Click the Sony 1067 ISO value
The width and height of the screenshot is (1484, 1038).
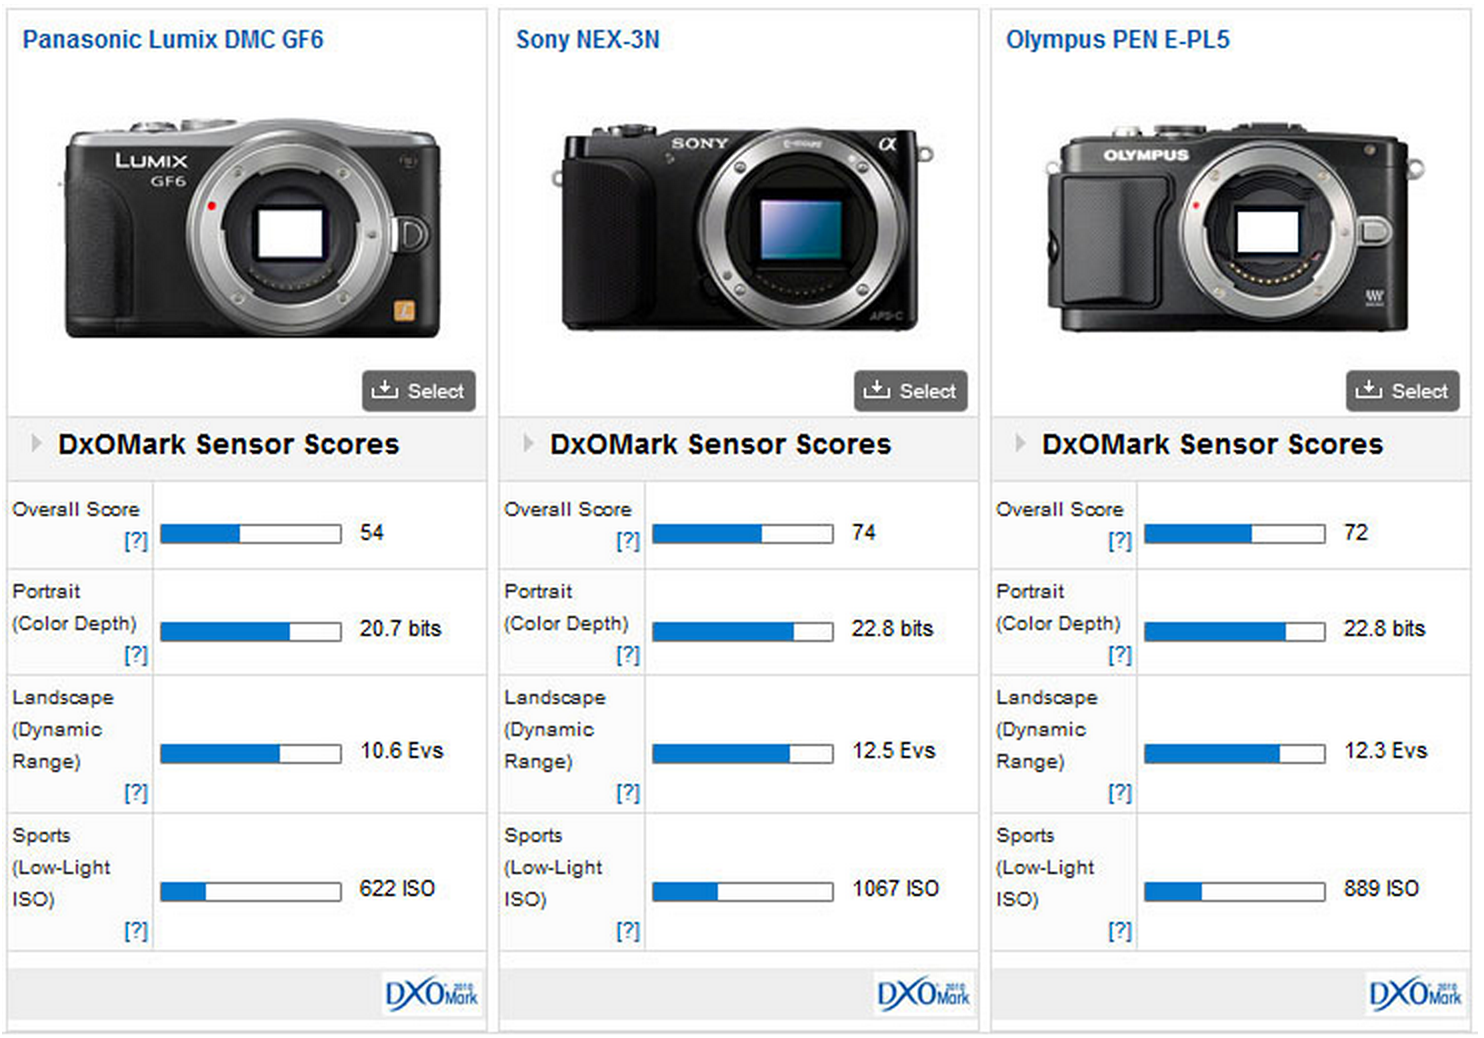[x=896, y=889]
